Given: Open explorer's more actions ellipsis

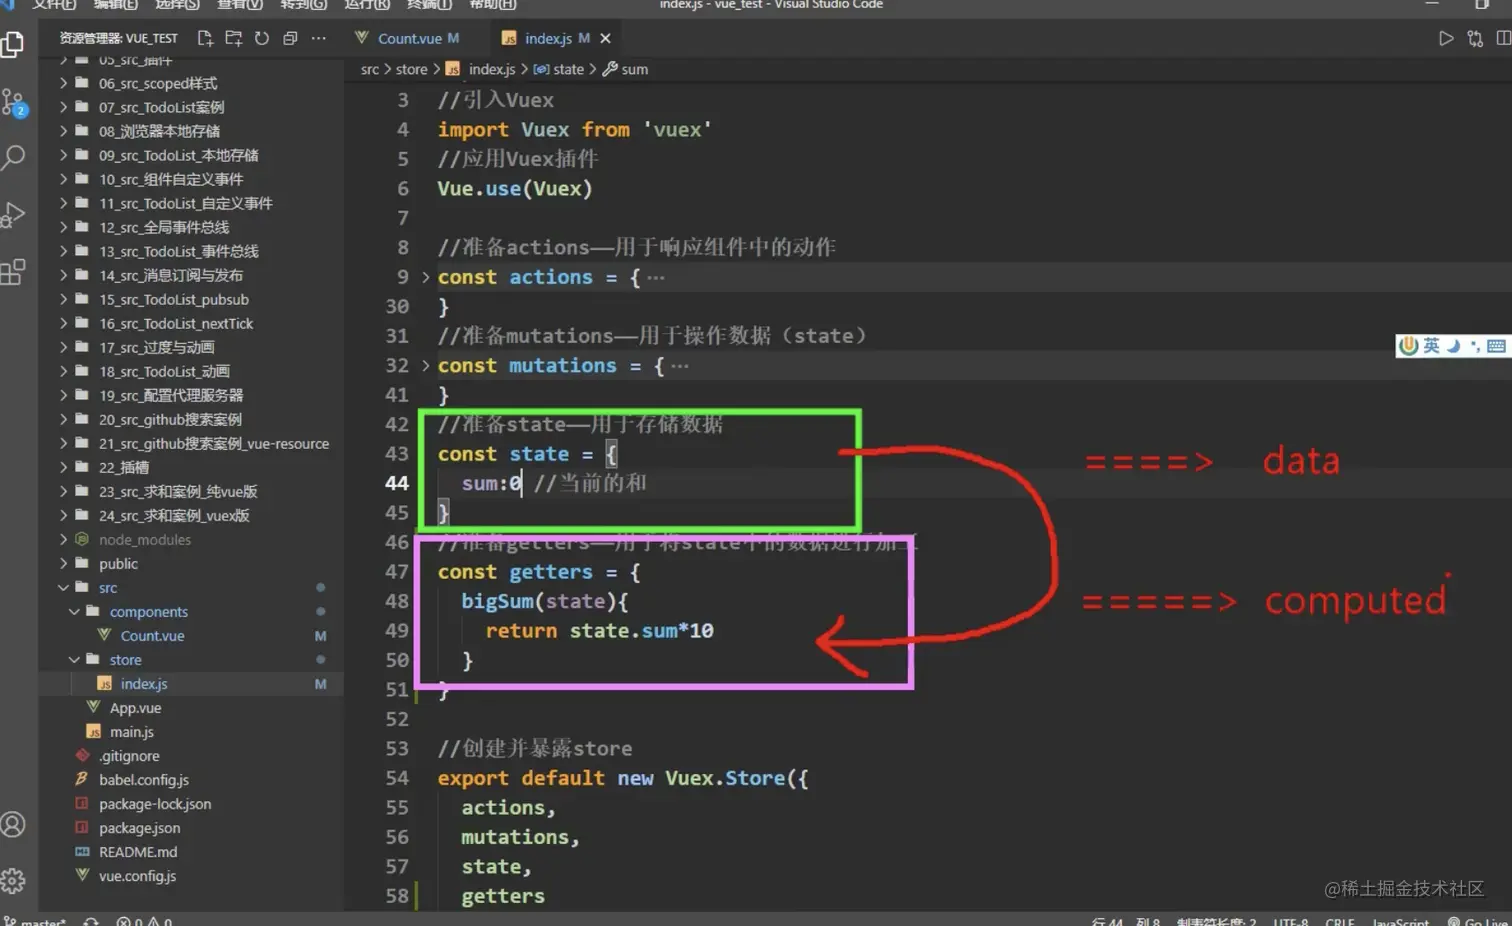Looking at the screenshot, I should (318, 38).
